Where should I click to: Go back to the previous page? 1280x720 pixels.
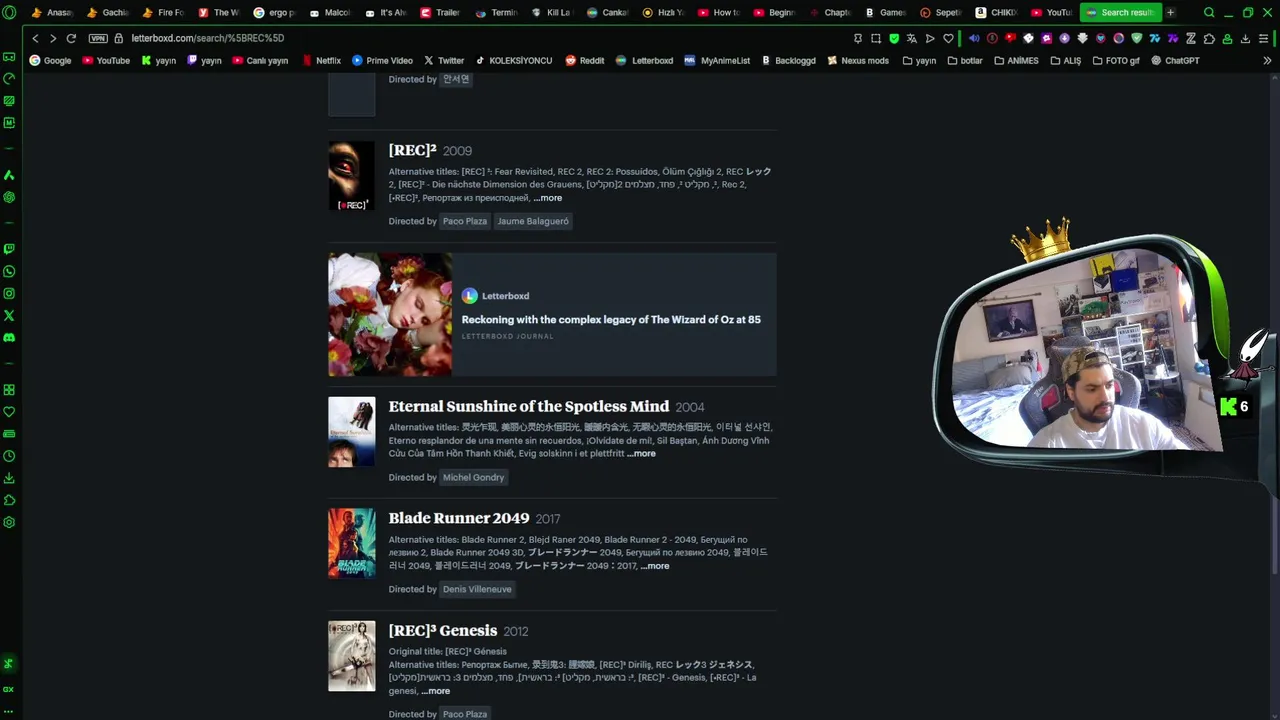point(35,38)
